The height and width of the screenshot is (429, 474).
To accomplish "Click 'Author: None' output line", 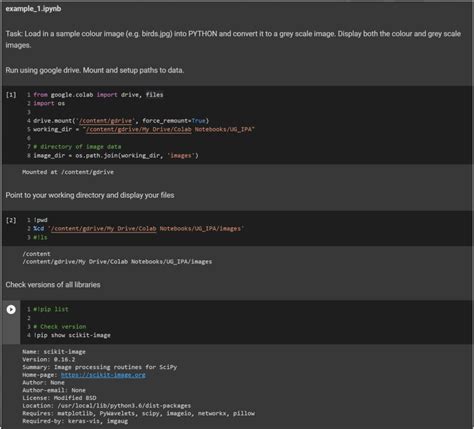I will tap(43, 383).
